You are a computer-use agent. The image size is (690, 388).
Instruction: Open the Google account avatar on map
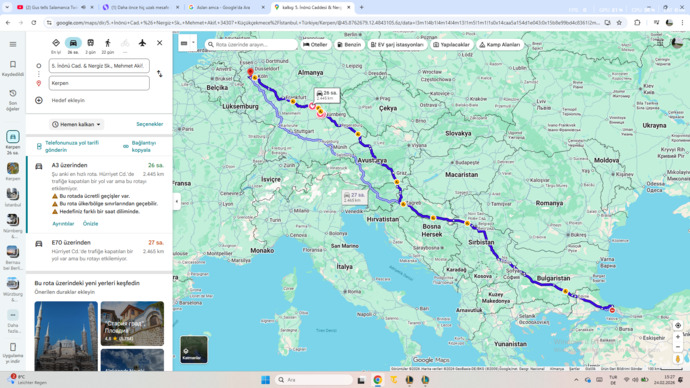[677, 43]
